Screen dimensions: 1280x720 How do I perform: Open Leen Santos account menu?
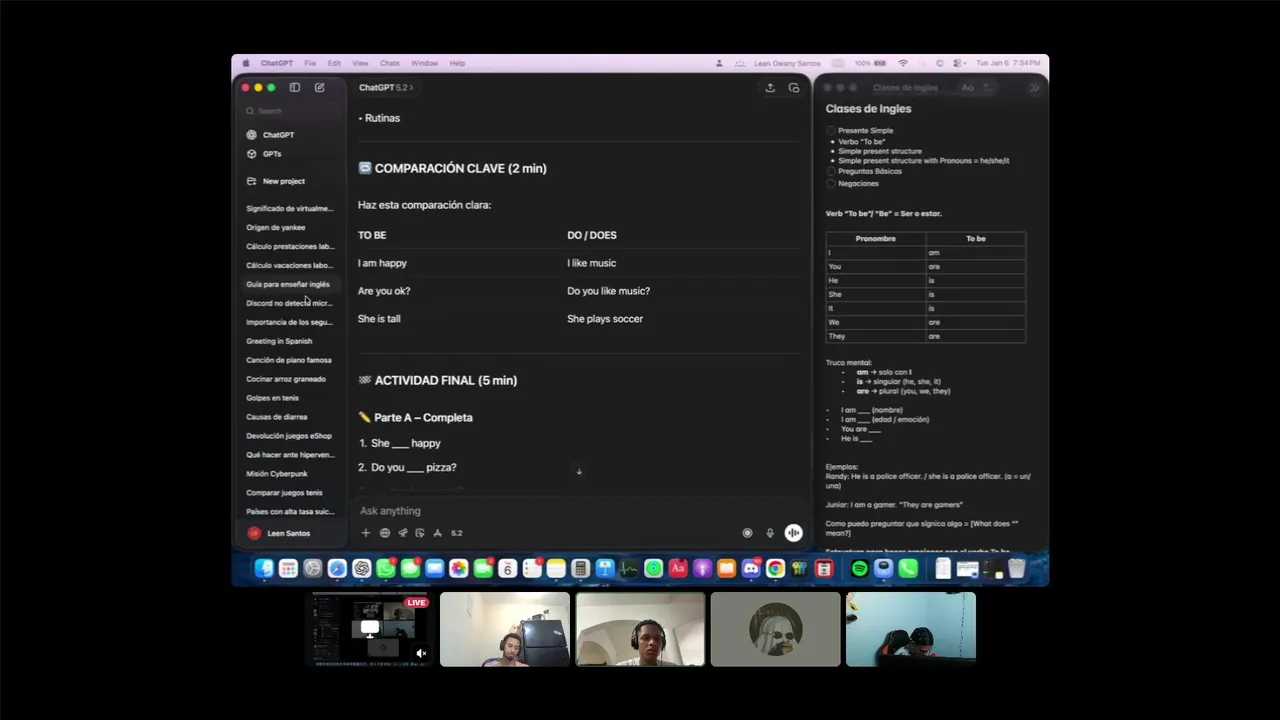289,533
